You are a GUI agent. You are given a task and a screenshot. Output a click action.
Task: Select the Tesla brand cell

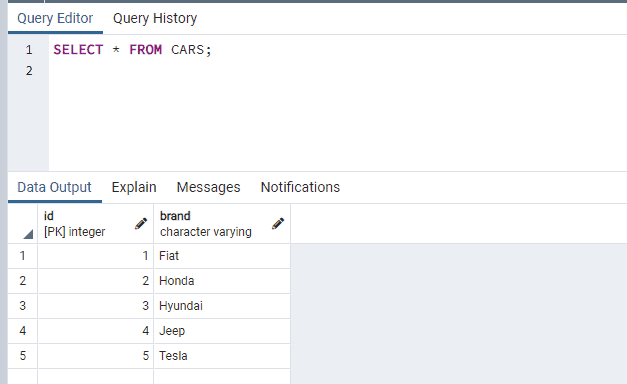[222, 356]
